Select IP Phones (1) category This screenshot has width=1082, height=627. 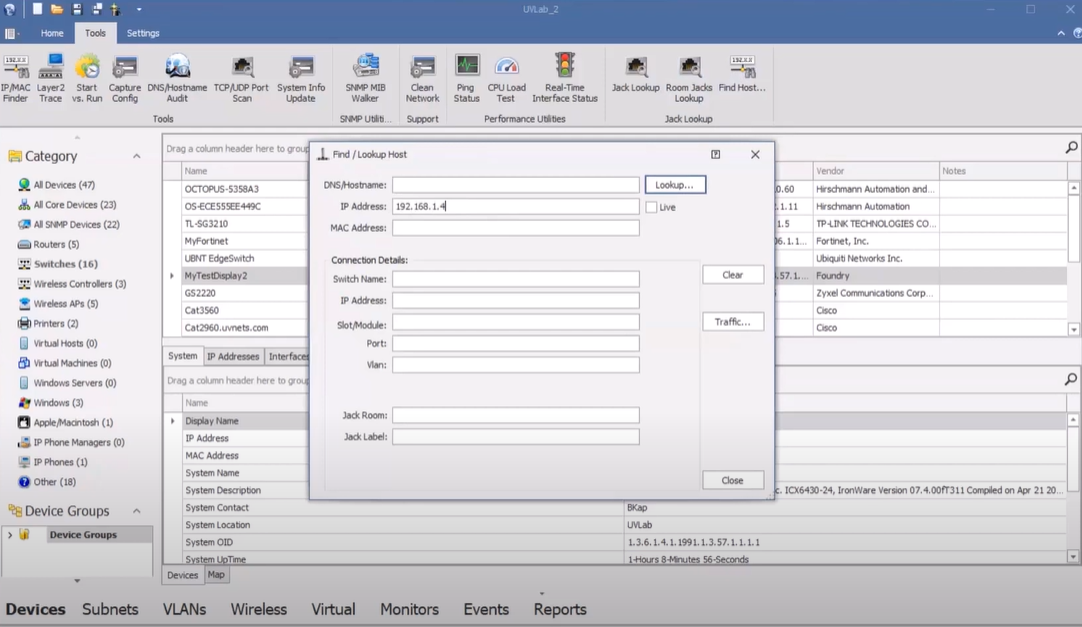52,462
